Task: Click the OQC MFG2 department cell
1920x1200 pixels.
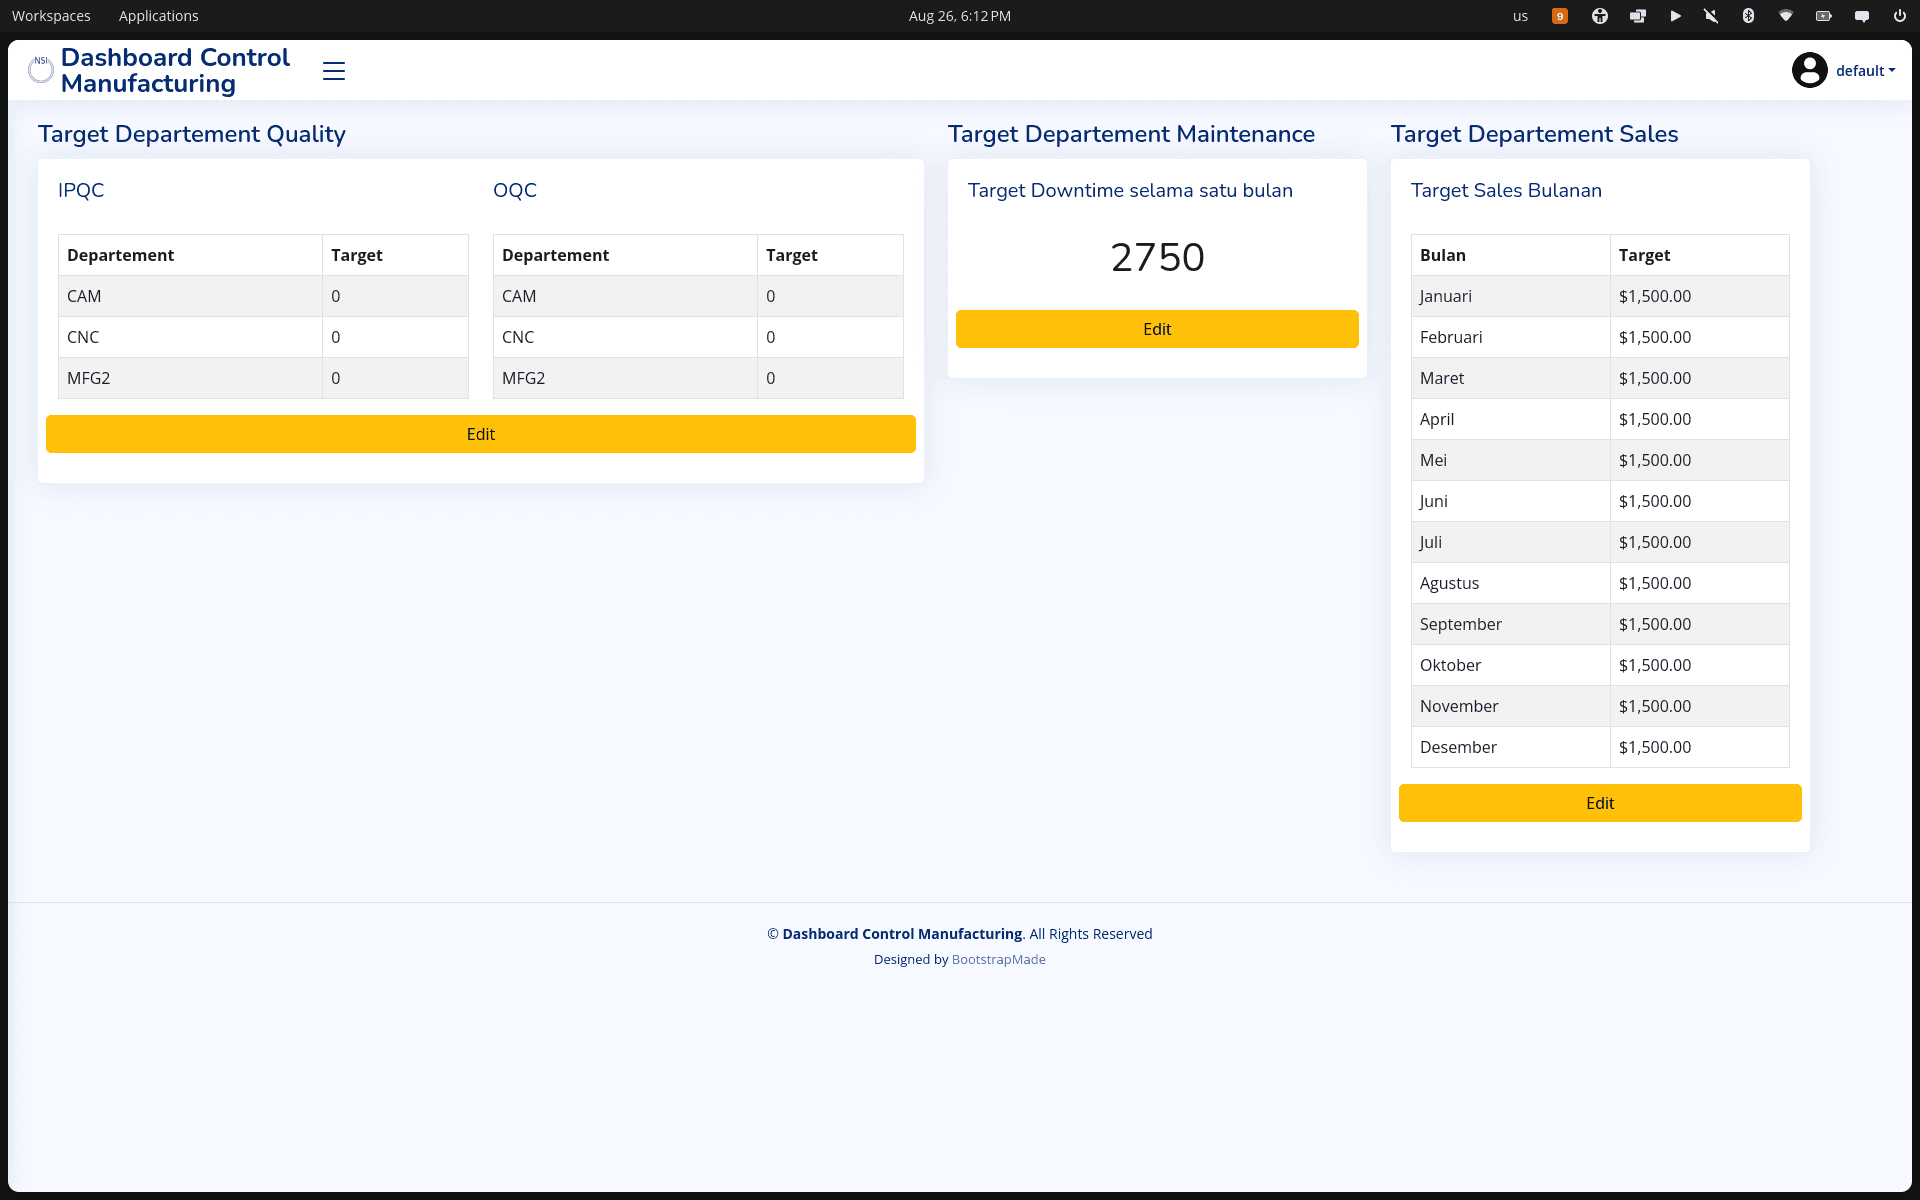Action: [625, 378]
